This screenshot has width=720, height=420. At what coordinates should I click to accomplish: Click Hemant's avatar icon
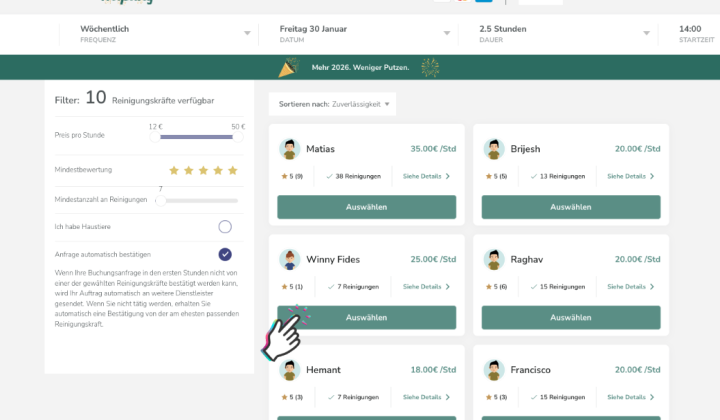[289, 370]
